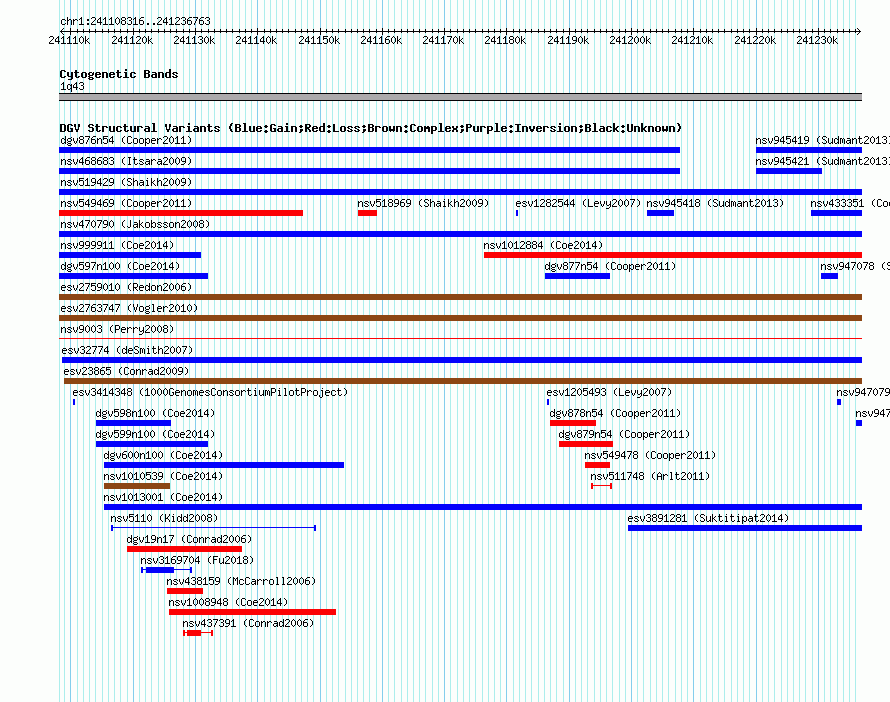
Task: Click the 241200k ruler tick label
Action: pos(630,40)
